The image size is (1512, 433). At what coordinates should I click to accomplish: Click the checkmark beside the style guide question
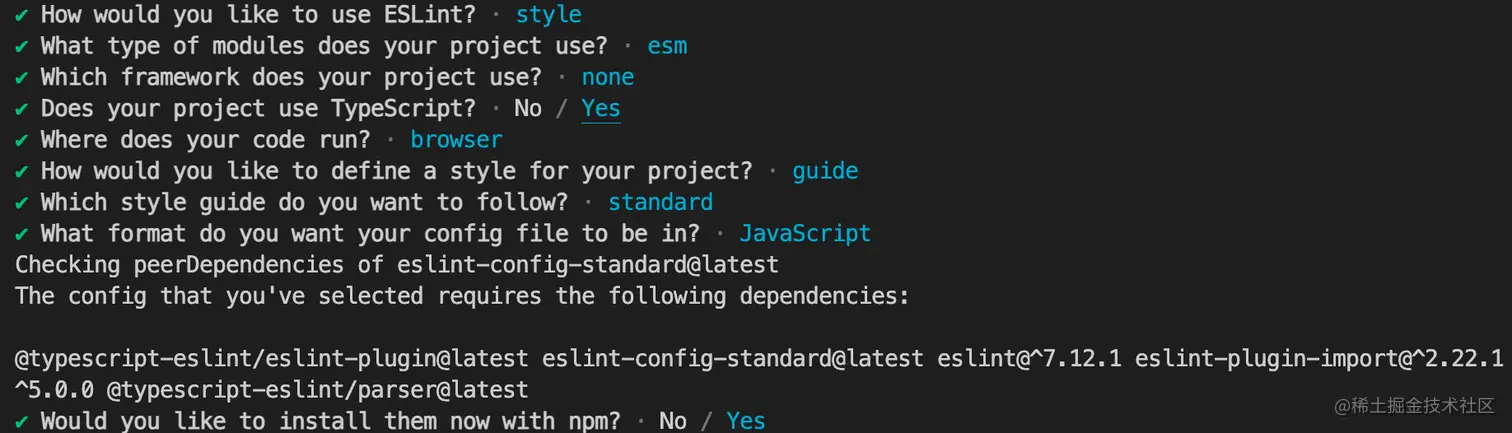pyautogui.click(x=21, y=203)
